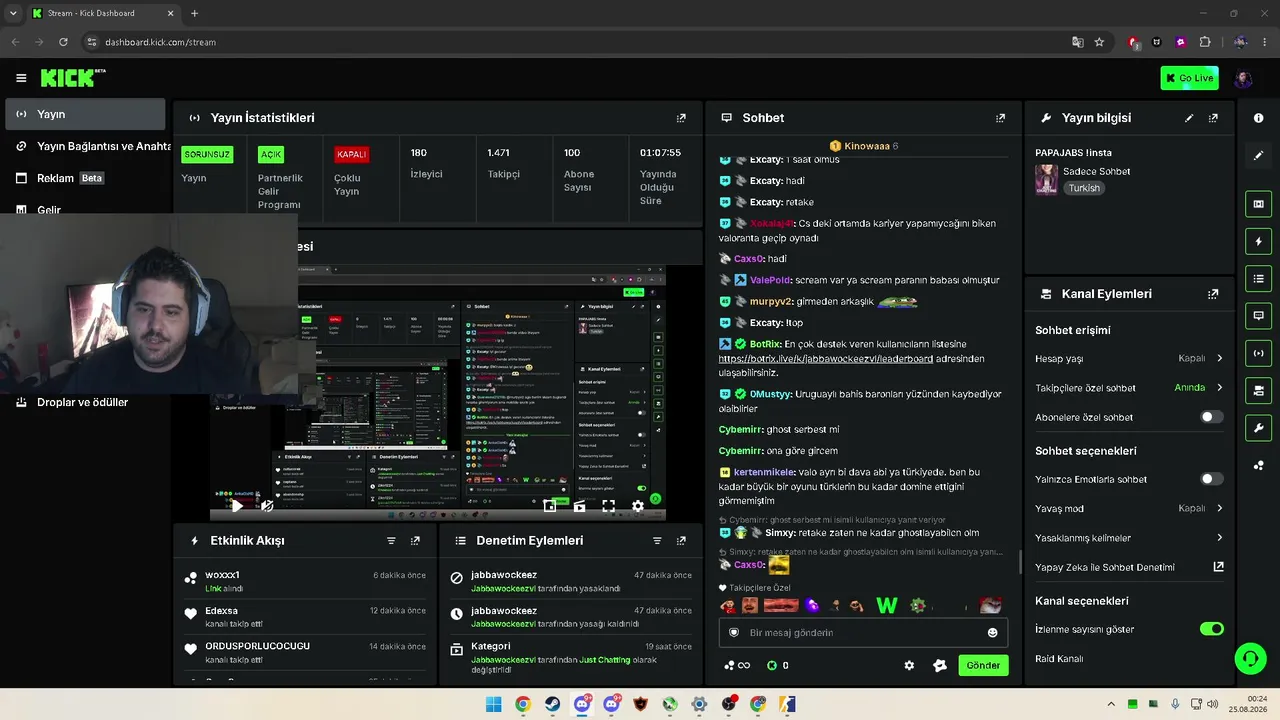This screenshot has width=1280, height=720.
Task: Pop out the Yayın İstatistikleri panel
Action: (x=681, y=118)
